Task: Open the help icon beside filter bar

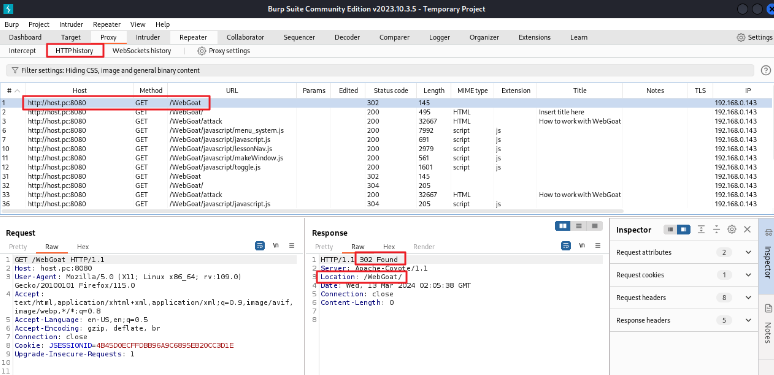Action: click(x=766, y=70)
